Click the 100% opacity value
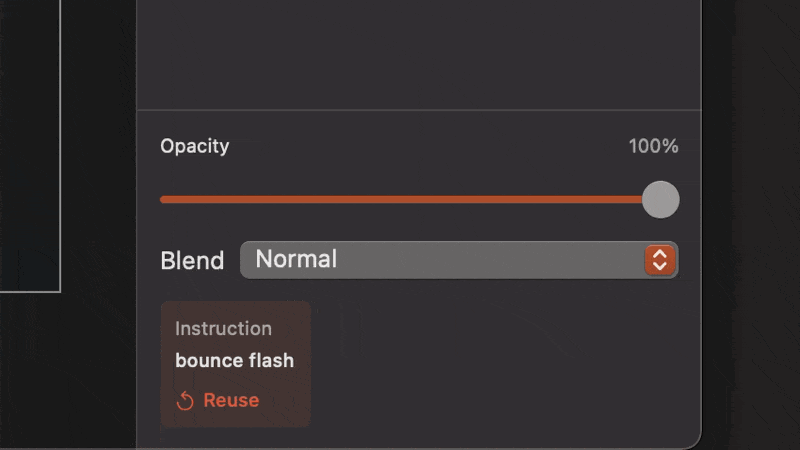This screenshot has height=450, width=800. tap(653, 146)
